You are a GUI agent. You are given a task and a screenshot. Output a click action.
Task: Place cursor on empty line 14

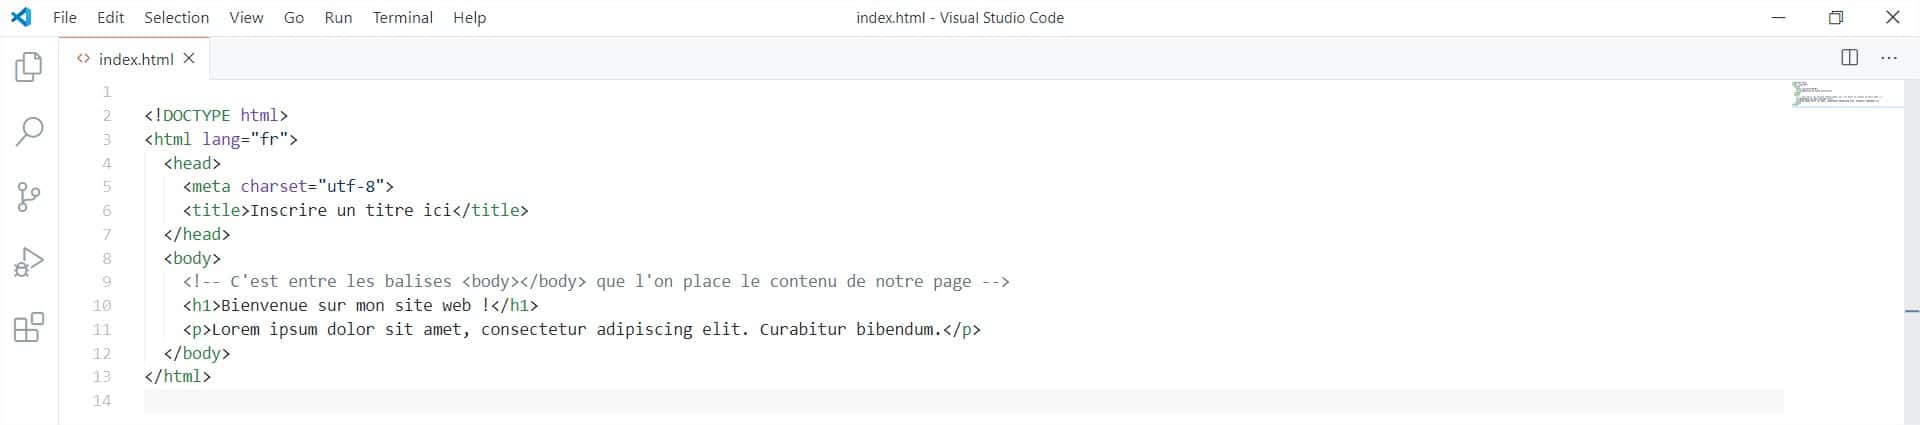[600, 401]
